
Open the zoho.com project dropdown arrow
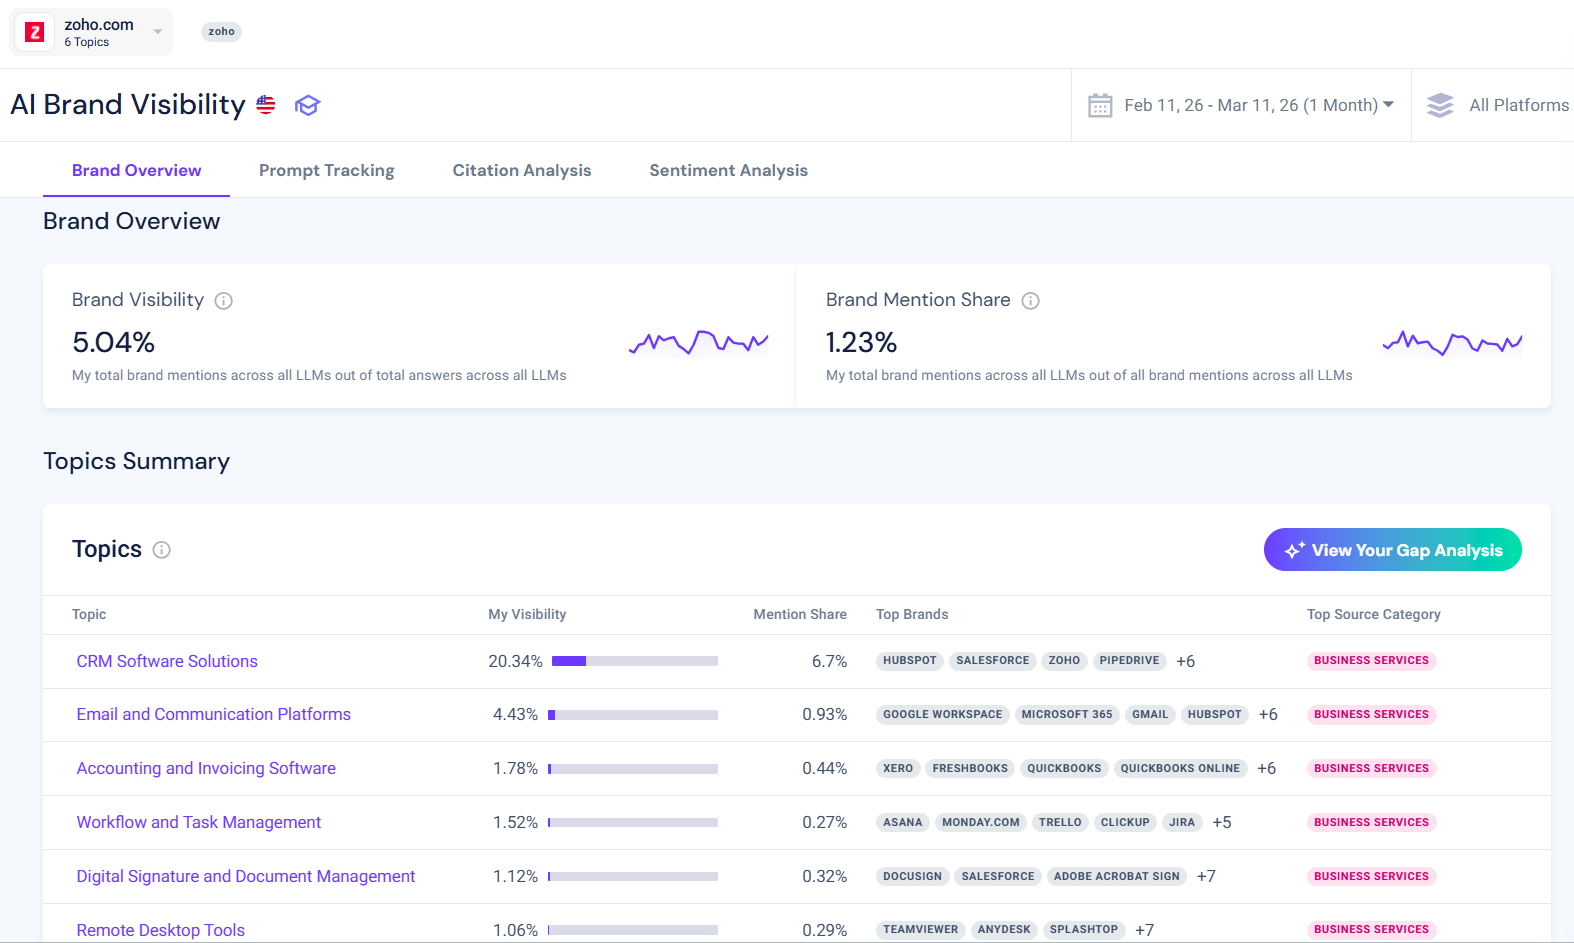[x=157, y=32]
